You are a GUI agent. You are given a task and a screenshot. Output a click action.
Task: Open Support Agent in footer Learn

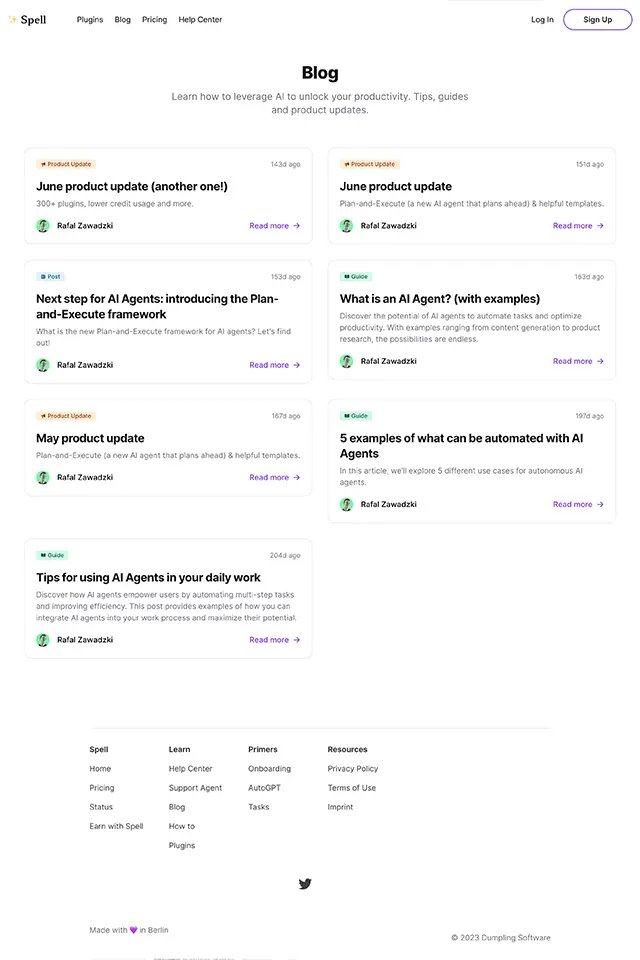point(195,788)
